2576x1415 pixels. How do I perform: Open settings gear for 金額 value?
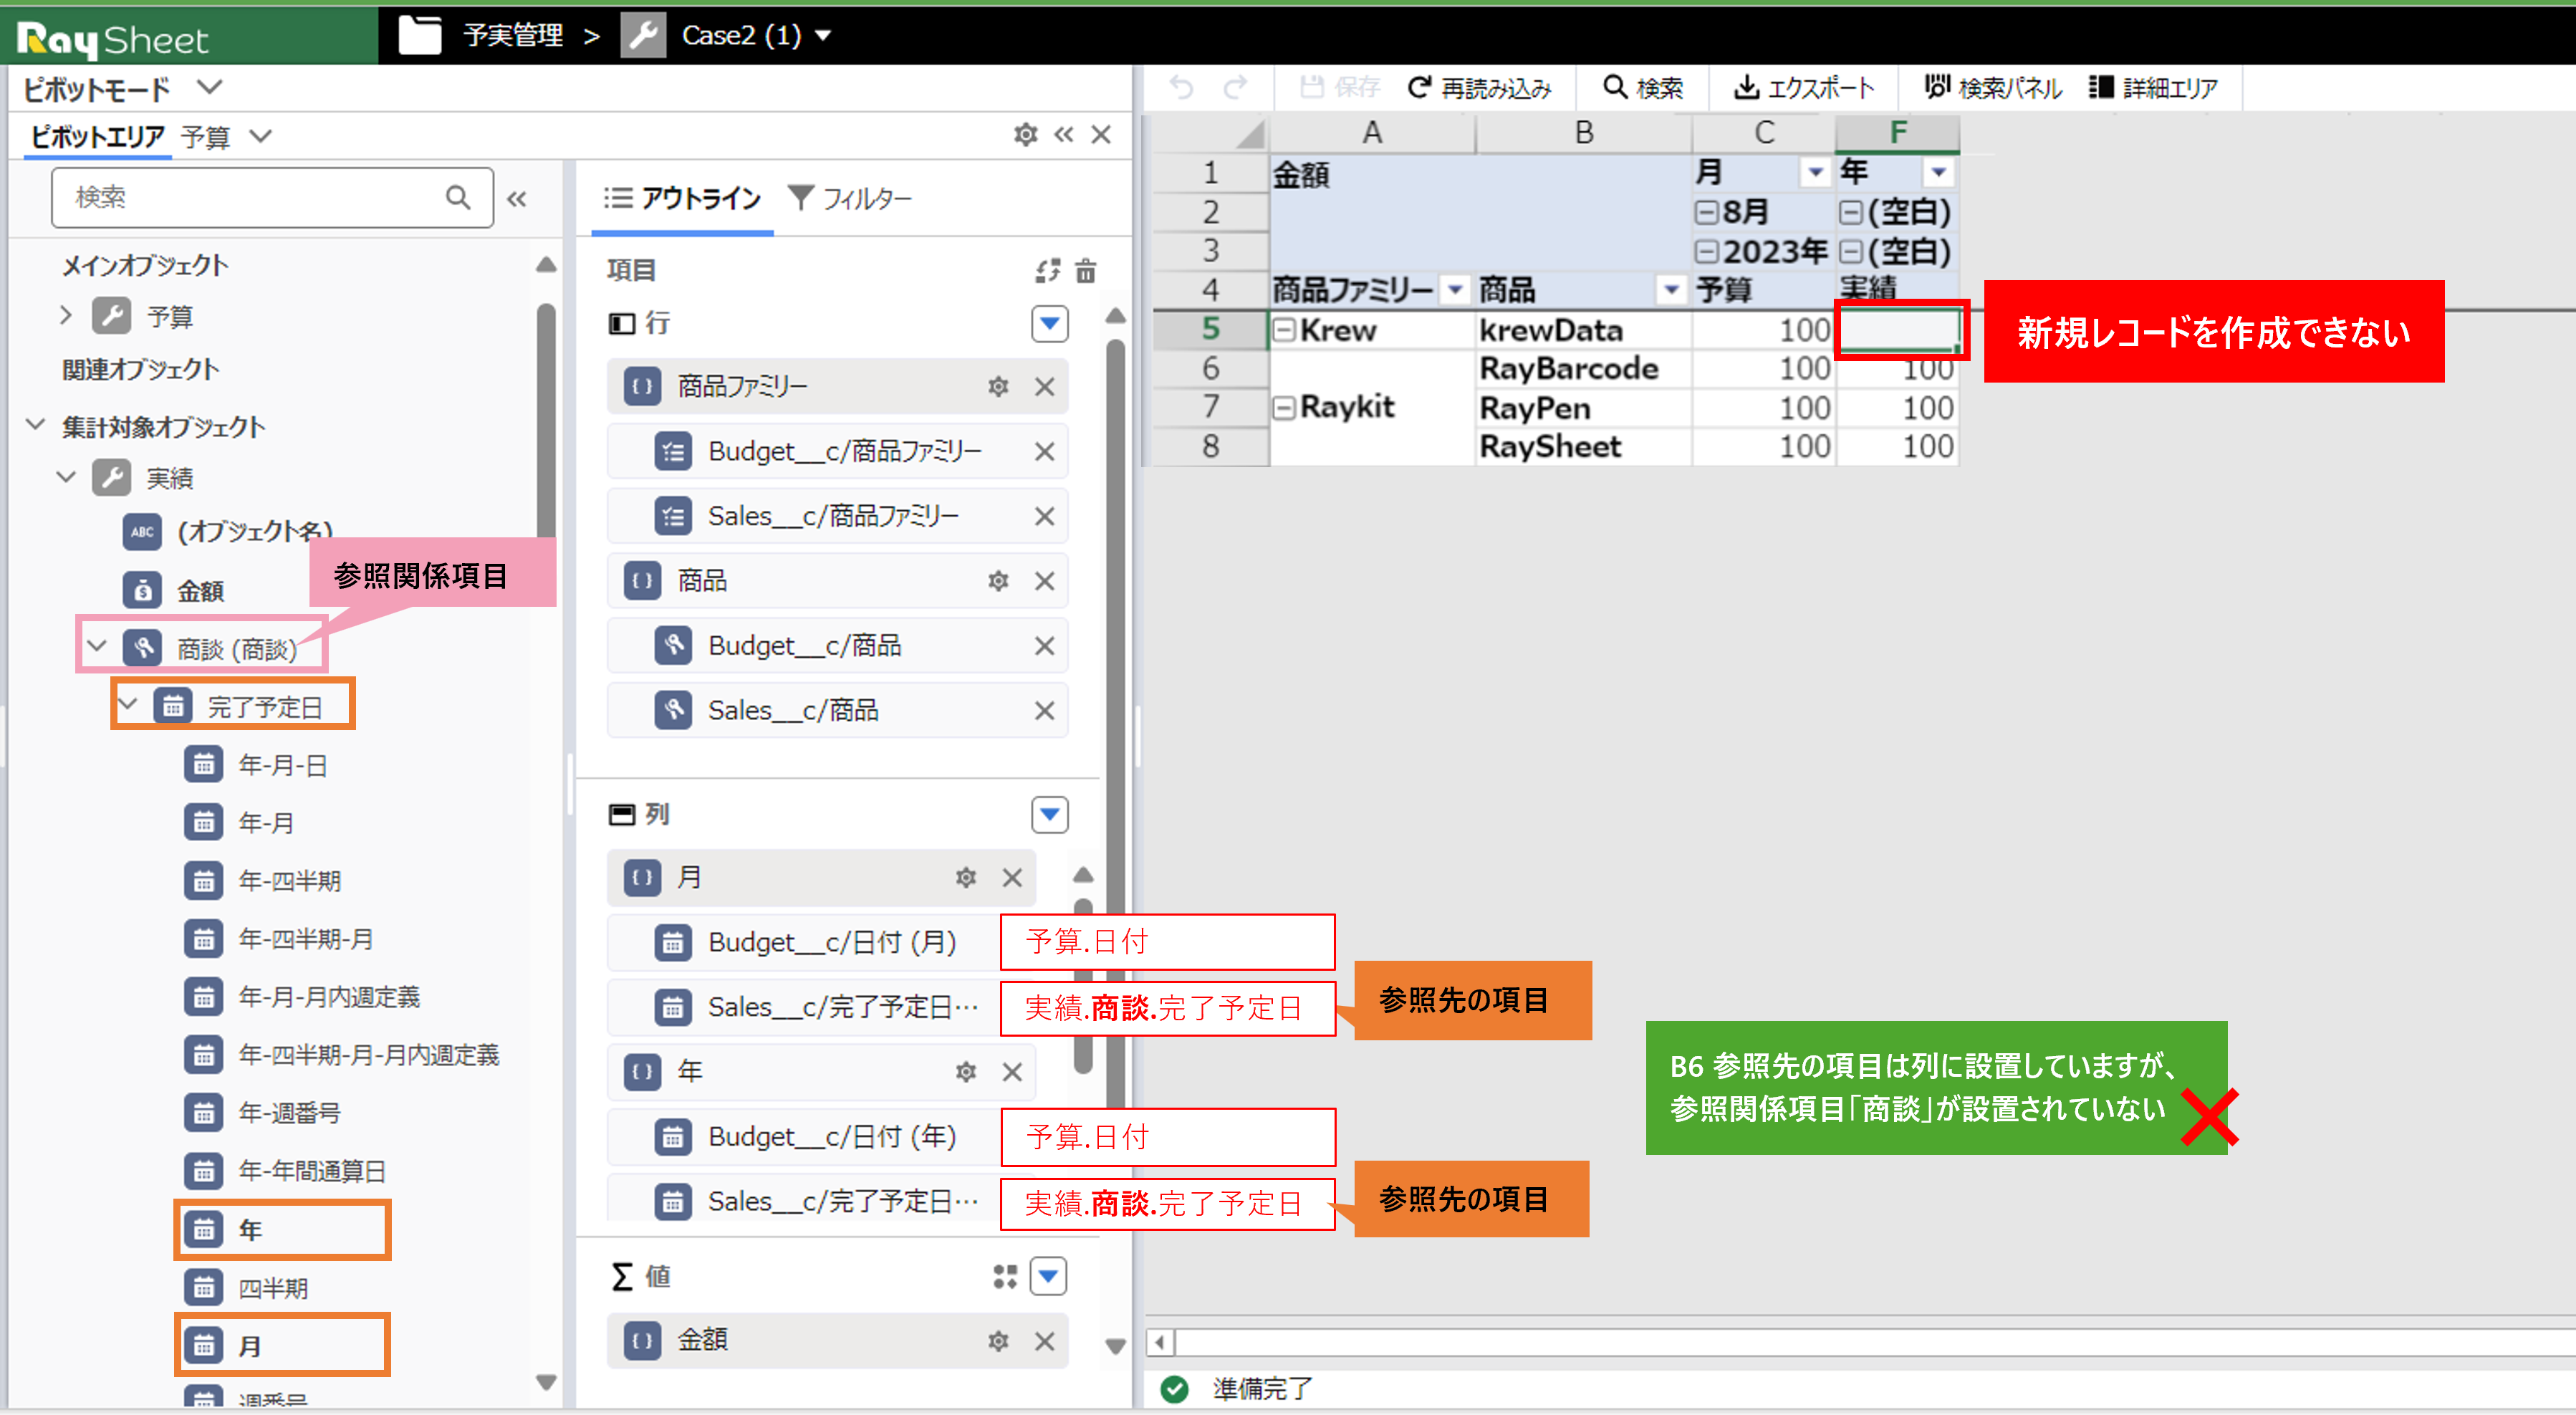(998, 1341)
